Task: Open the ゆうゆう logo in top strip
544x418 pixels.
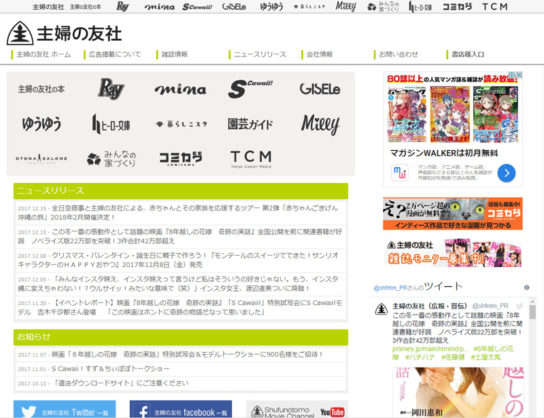Action: pyautogui.click(x=271, y=7)
